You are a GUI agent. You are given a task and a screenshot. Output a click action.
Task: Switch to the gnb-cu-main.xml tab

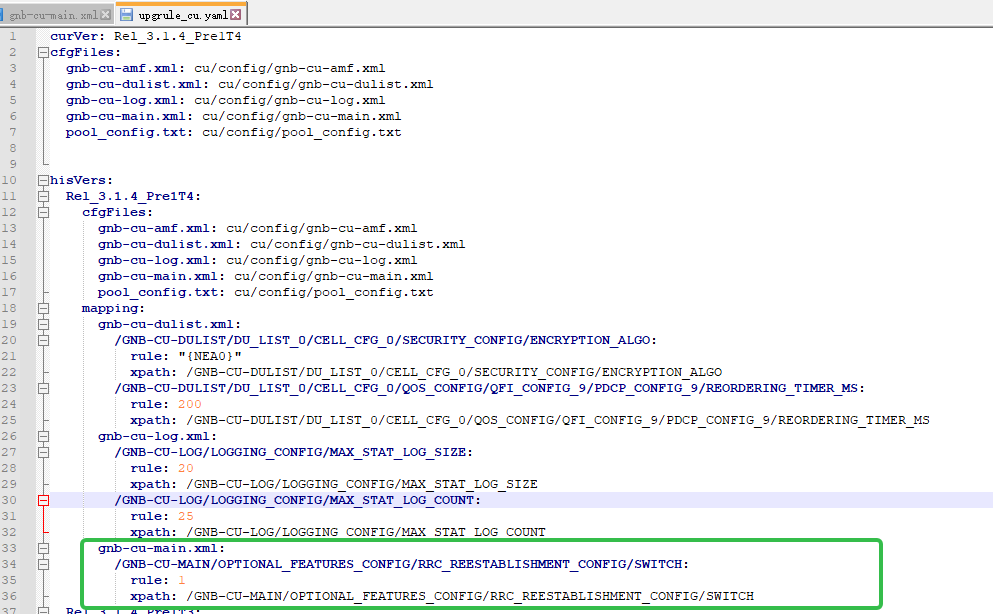coord(53,15)
